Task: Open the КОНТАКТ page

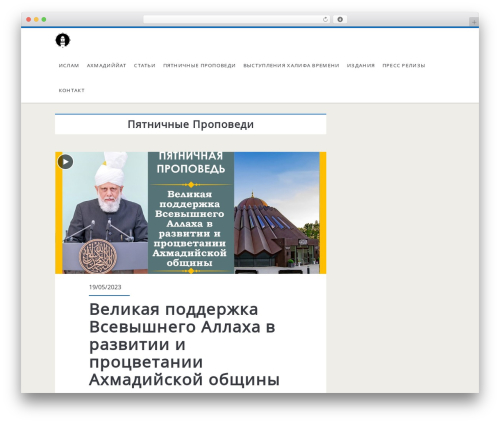Action: 72,90
